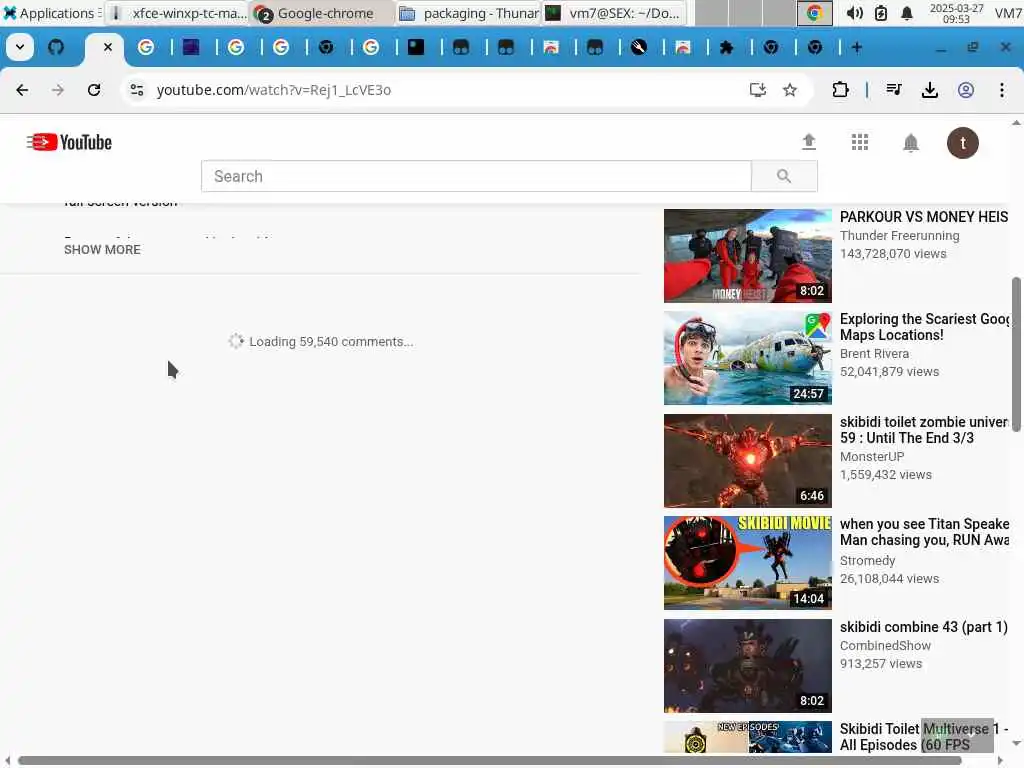Click the 'Loading 59,540 comments...' text
The height and width of the screenshot is (768, 1024).
(x=331, y=342)
